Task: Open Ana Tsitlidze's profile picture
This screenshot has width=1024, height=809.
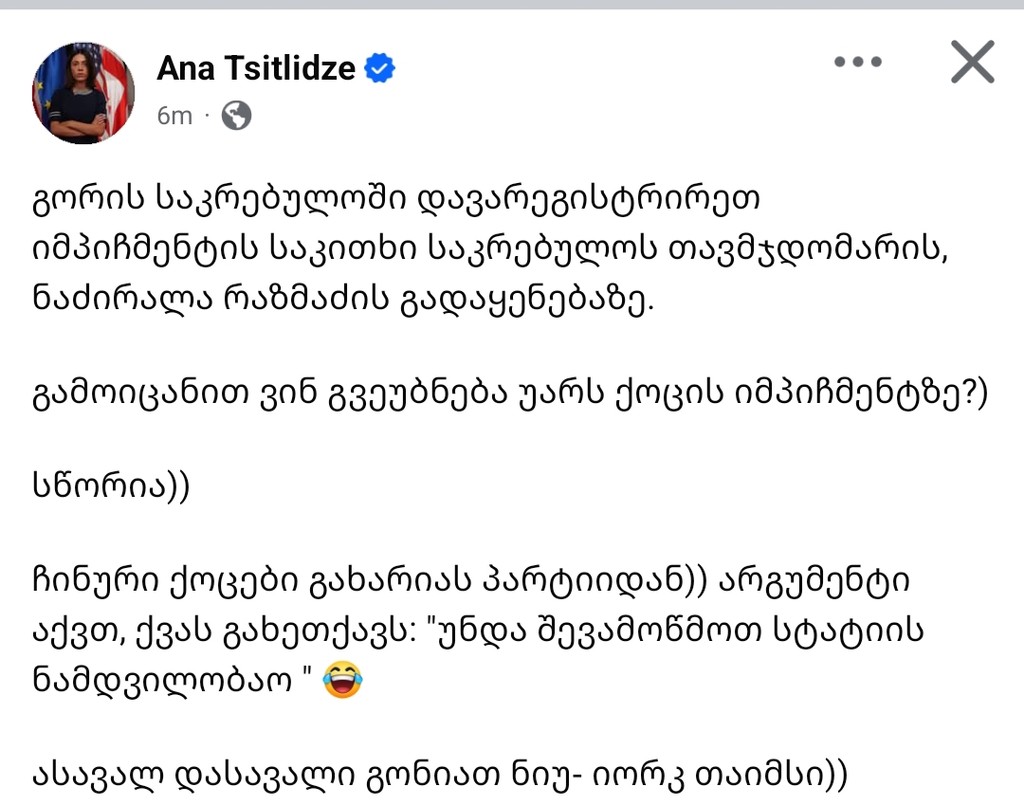Action: tap(84, 93)
